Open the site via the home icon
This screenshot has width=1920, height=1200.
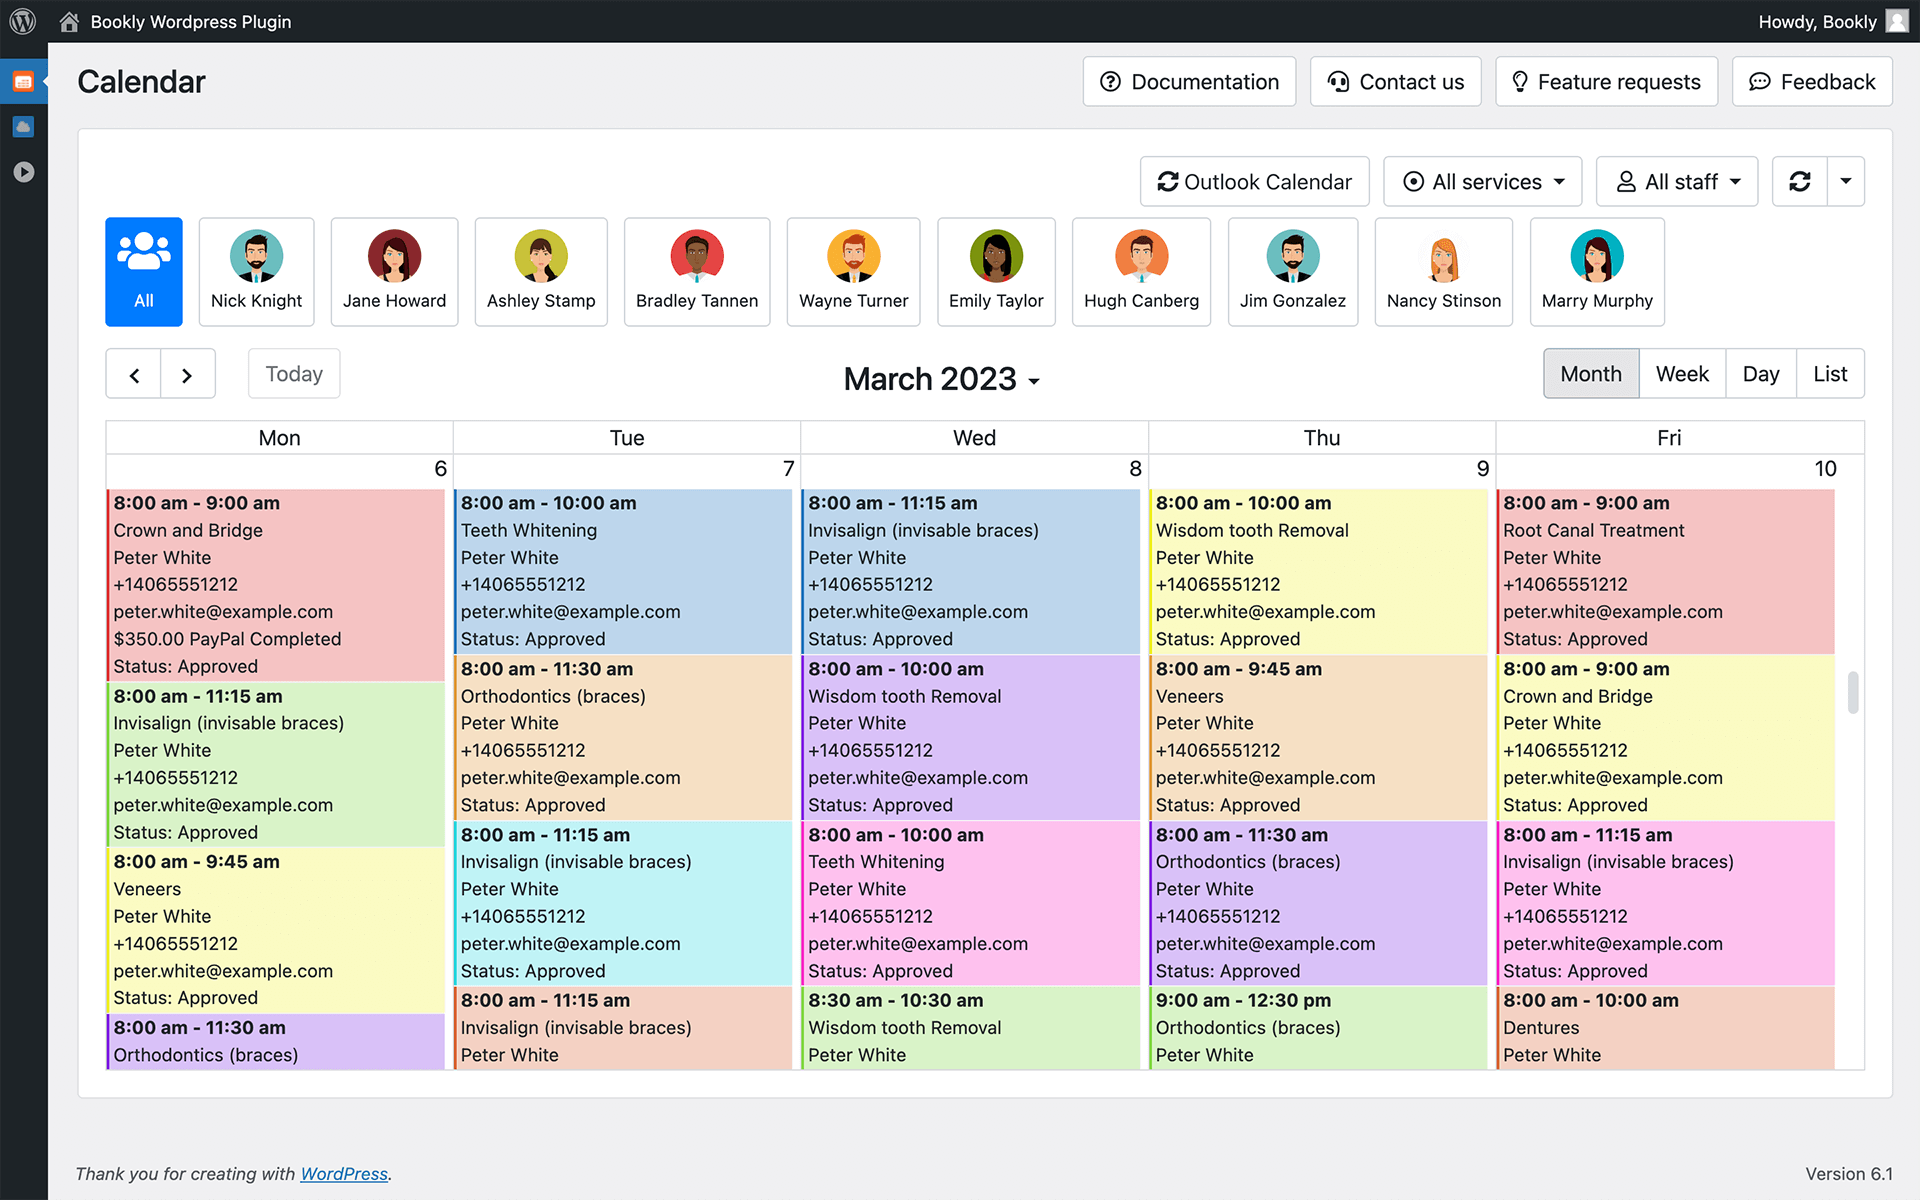tap(68, 21)
